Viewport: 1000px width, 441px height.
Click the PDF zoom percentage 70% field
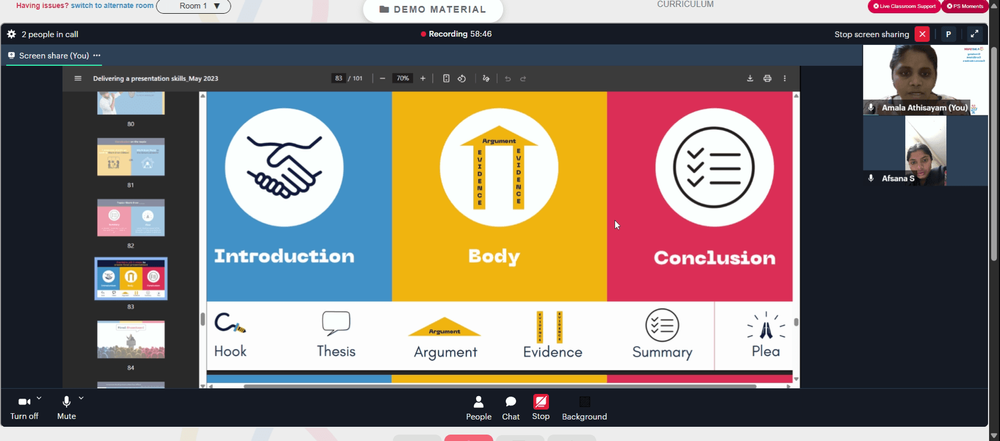click(402, 78)
